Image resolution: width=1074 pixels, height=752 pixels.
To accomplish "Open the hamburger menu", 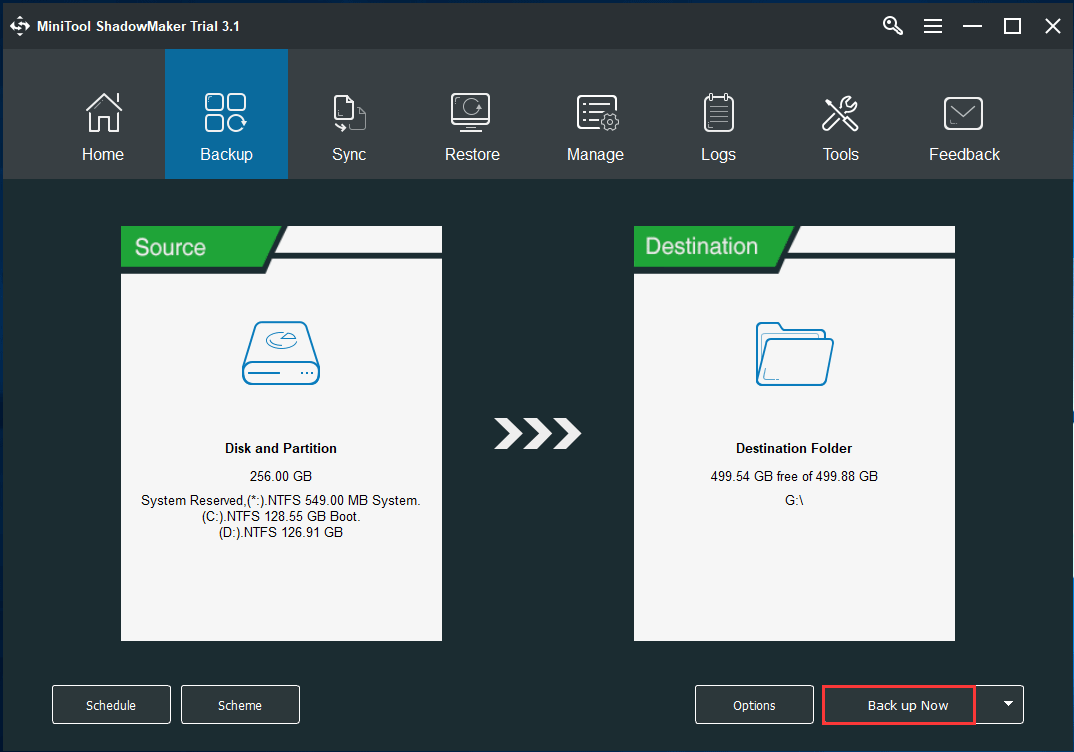I will (x=933, y=25).
